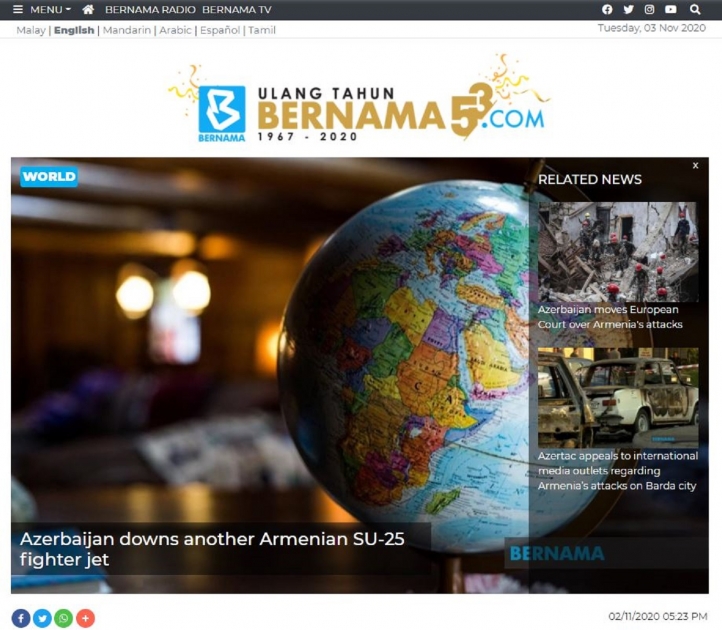The width and height of the screenshot is (722, 630).
Task: Open the burnt cars thumbnail
Action: click(618, 397)
